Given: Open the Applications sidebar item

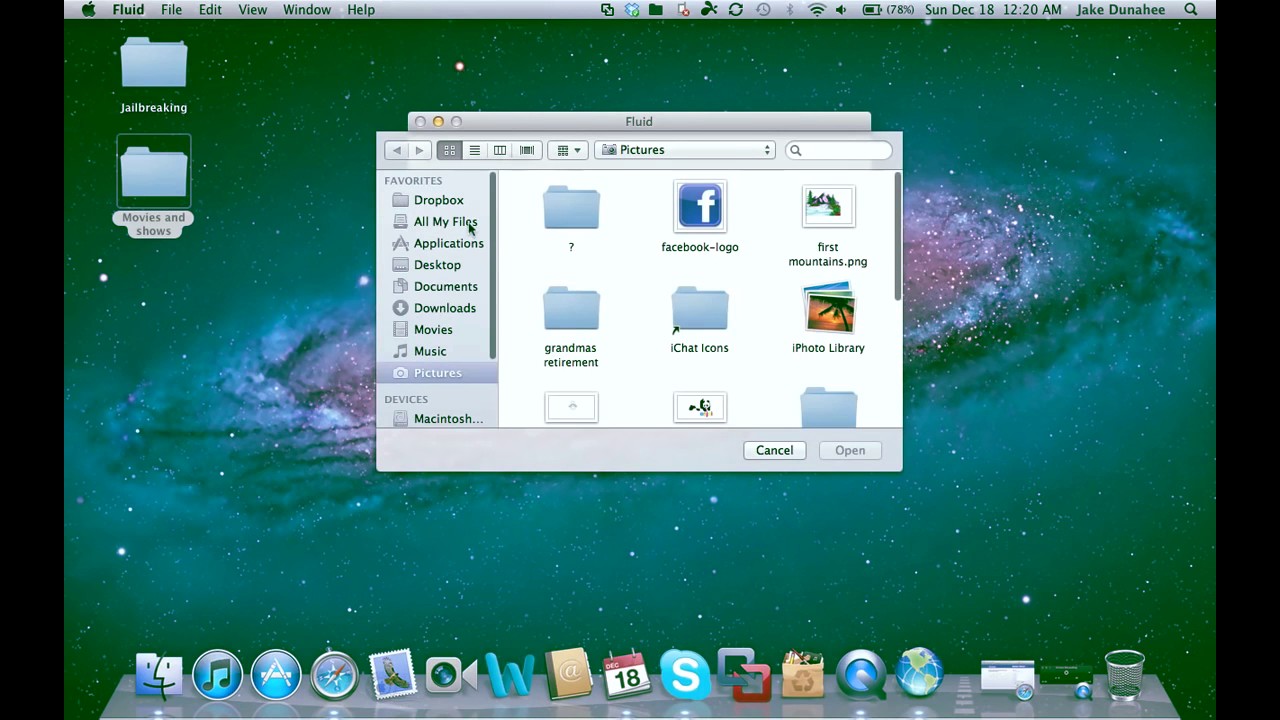Looking at the screenshot, I should click(448, 243).
